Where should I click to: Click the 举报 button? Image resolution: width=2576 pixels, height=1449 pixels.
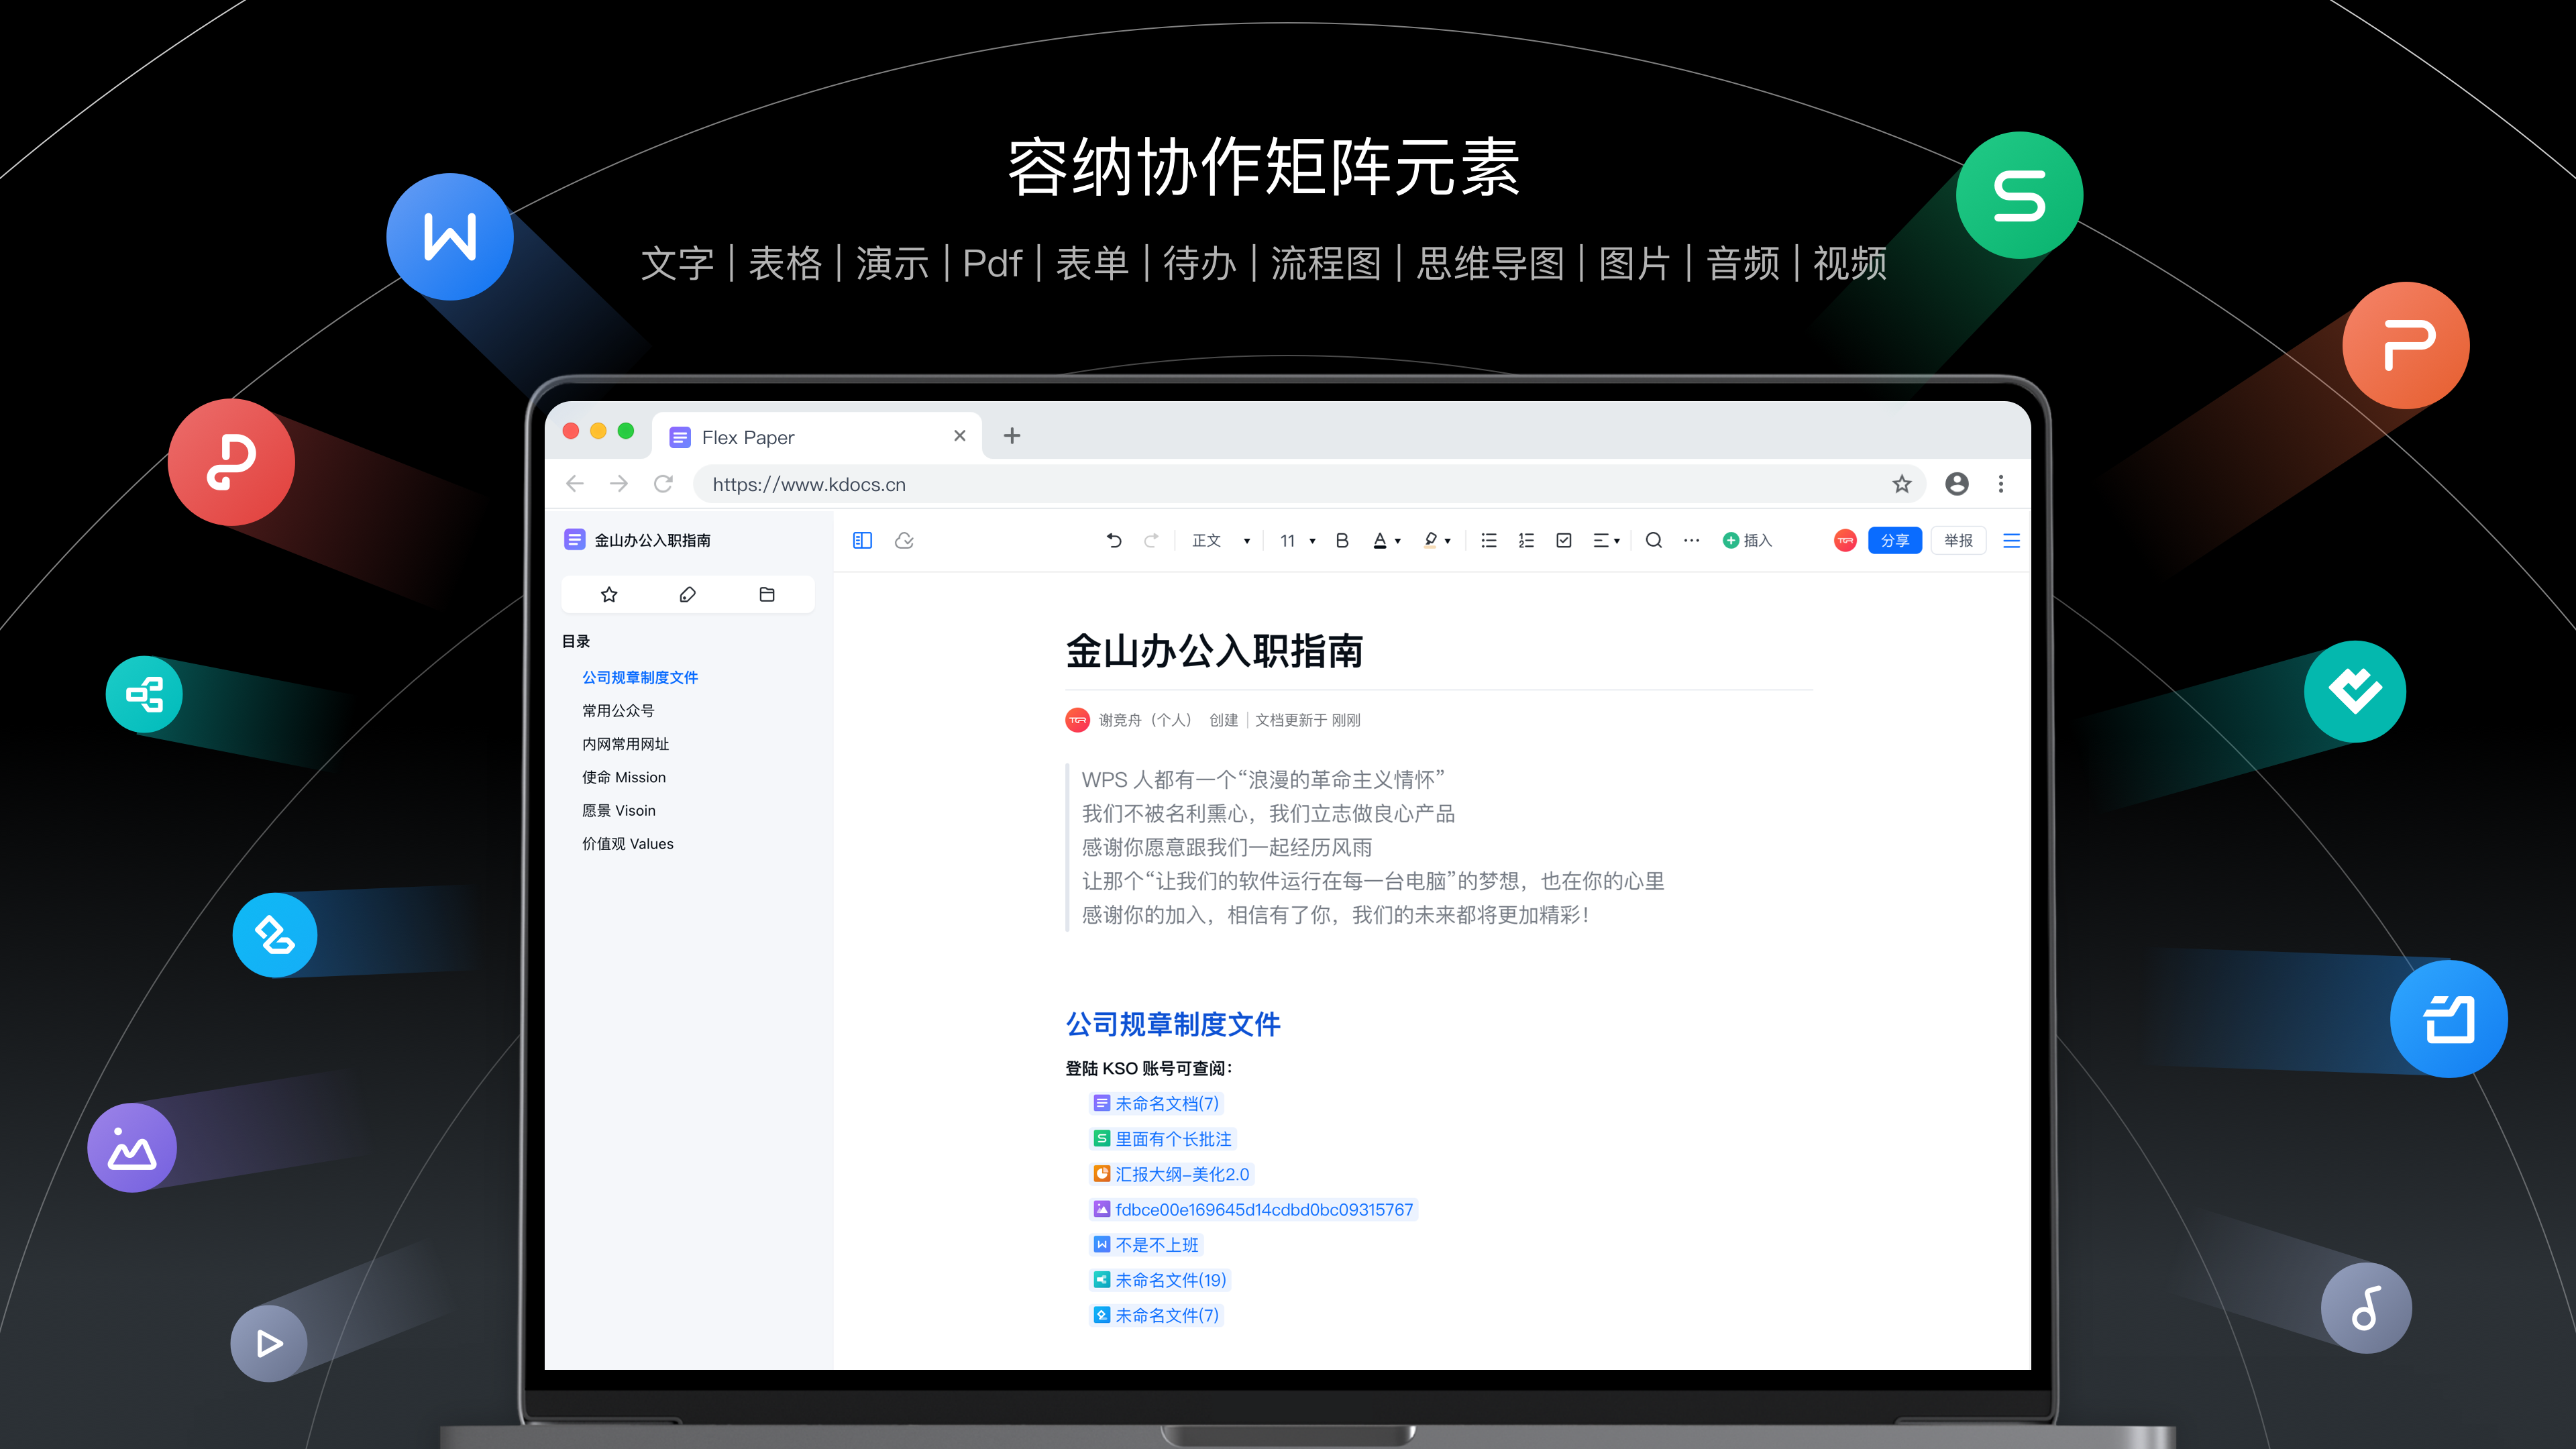1958,540
